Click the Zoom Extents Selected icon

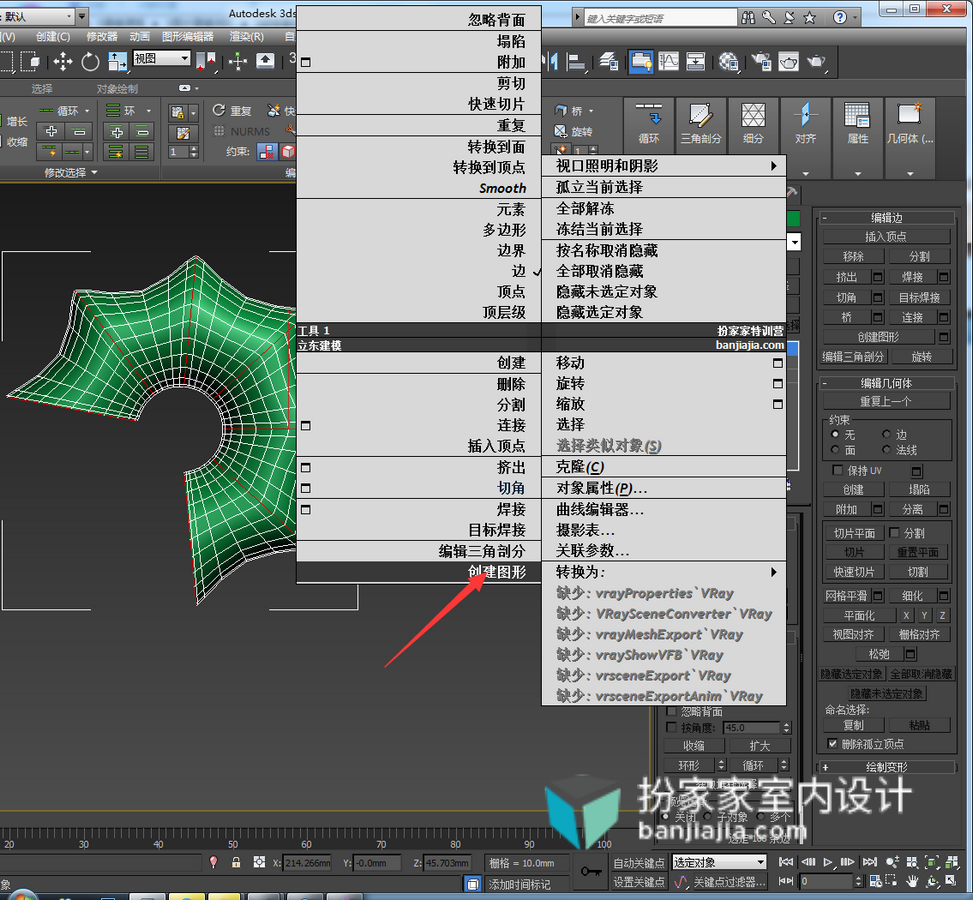931,862
